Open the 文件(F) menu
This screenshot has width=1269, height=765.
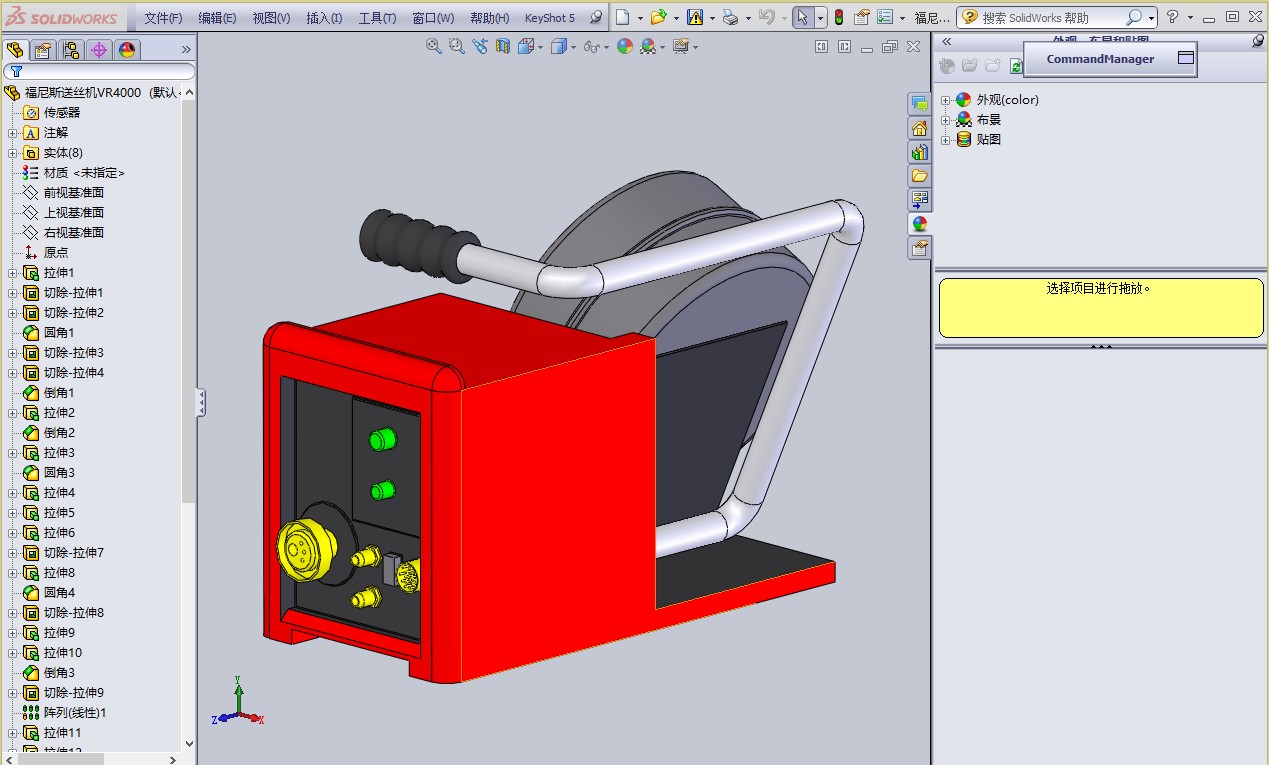point(163,18)
